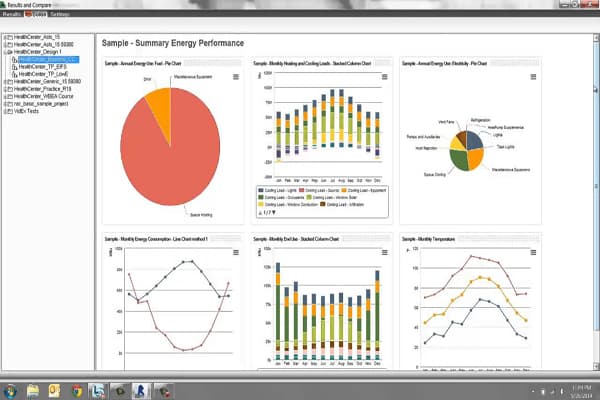Open menu icon on Monthly End Use column chart
This screenshot has height=400, width=600.
click(x=385, y=253)
